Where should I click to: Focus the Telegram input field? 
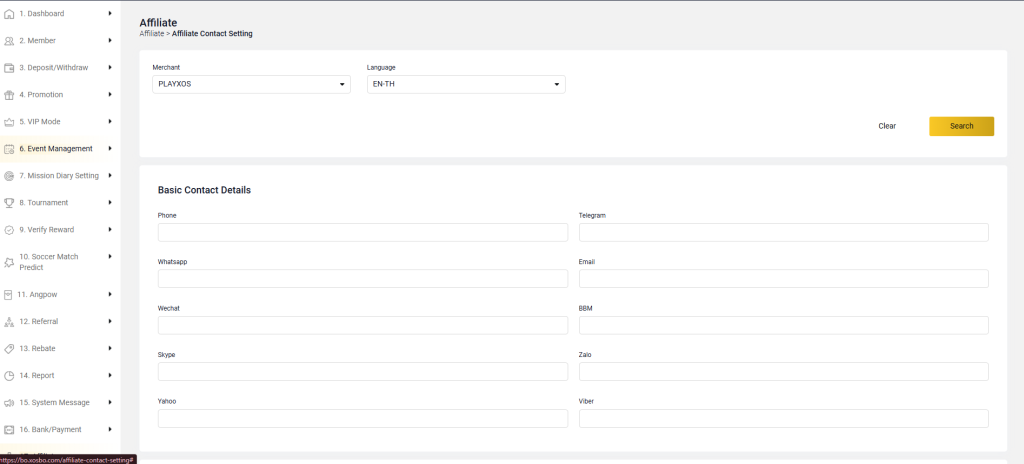784,233
